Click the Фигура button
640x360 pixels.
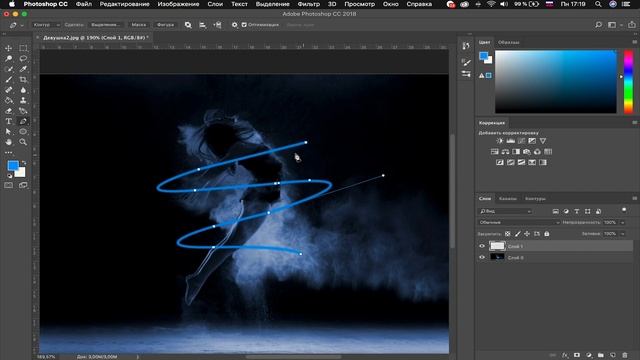(165, 25)
